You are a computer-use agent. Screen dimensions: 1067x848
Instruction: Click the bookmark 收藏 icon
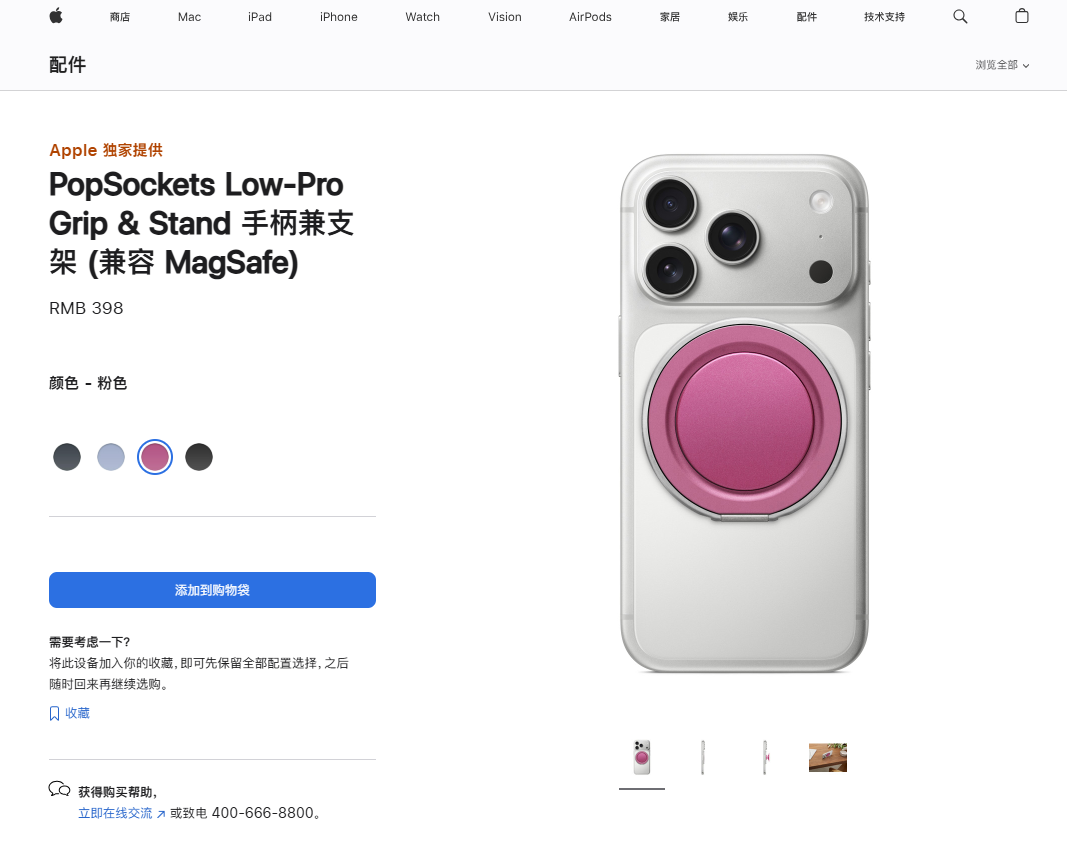point(54,713)
